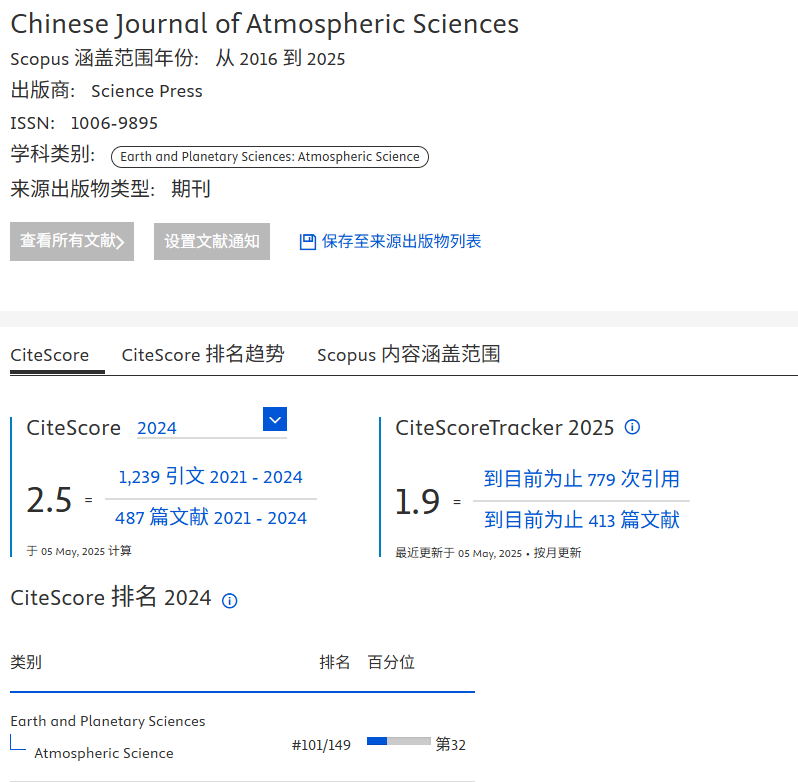Click the Earth and Planetary Sciences subject tag

click(269, 157)
